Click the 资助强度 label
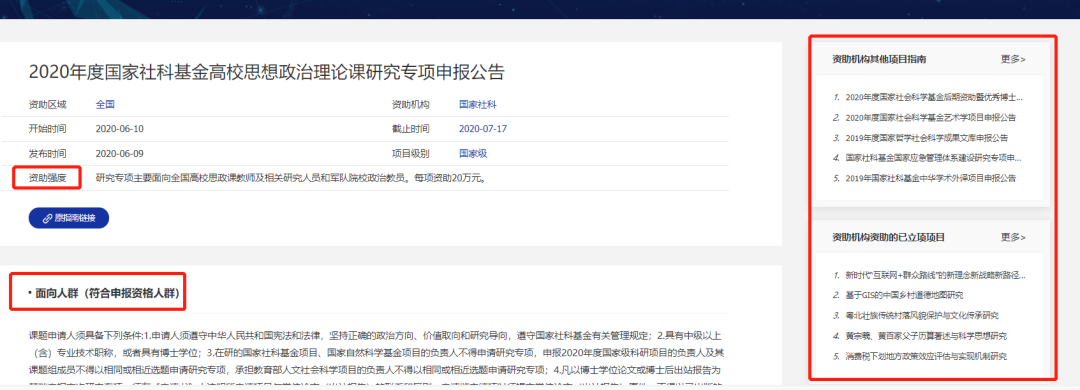 (48, 178)
